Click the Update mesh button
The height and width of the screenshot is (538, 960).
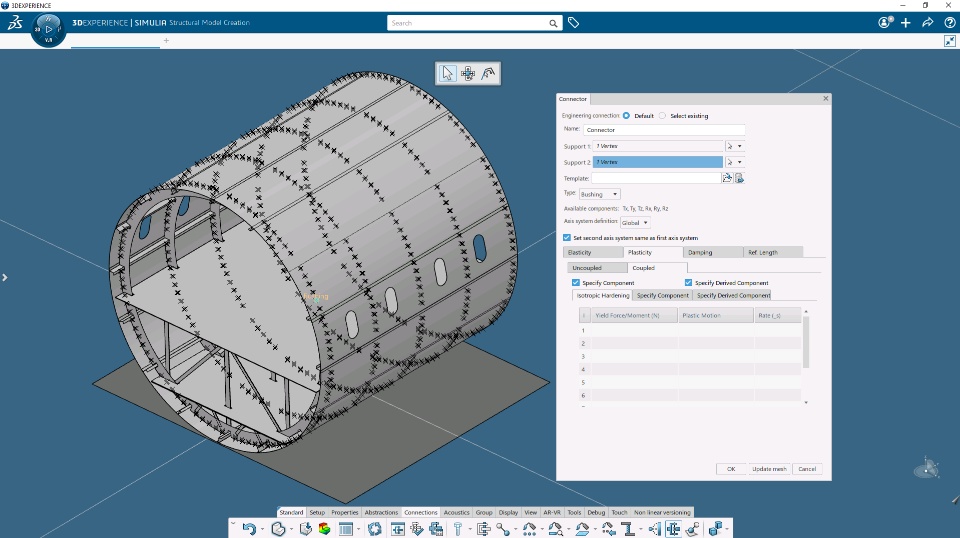(x=769, y=469)
